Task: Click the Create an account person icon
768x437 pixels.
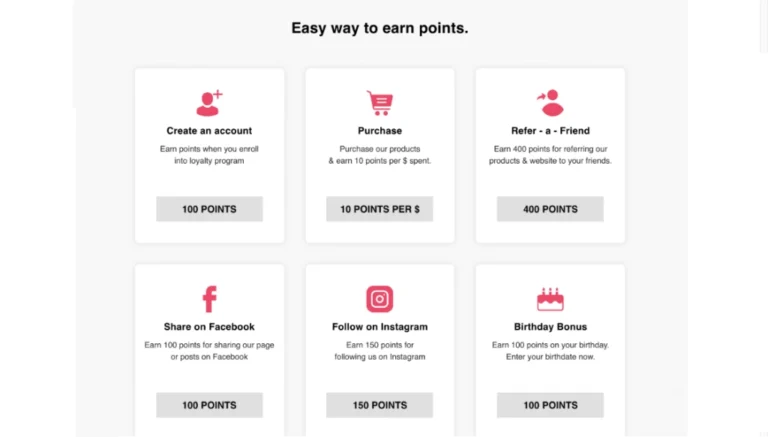Action: (x=209, y=103)
